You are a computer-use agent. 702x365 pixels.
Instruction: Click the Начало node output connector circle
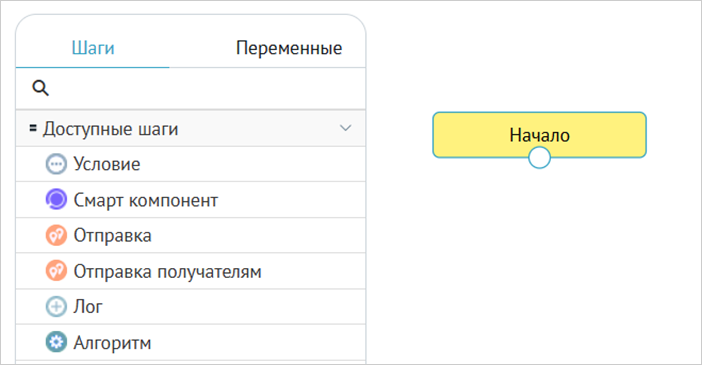click(x=539, y=158)
